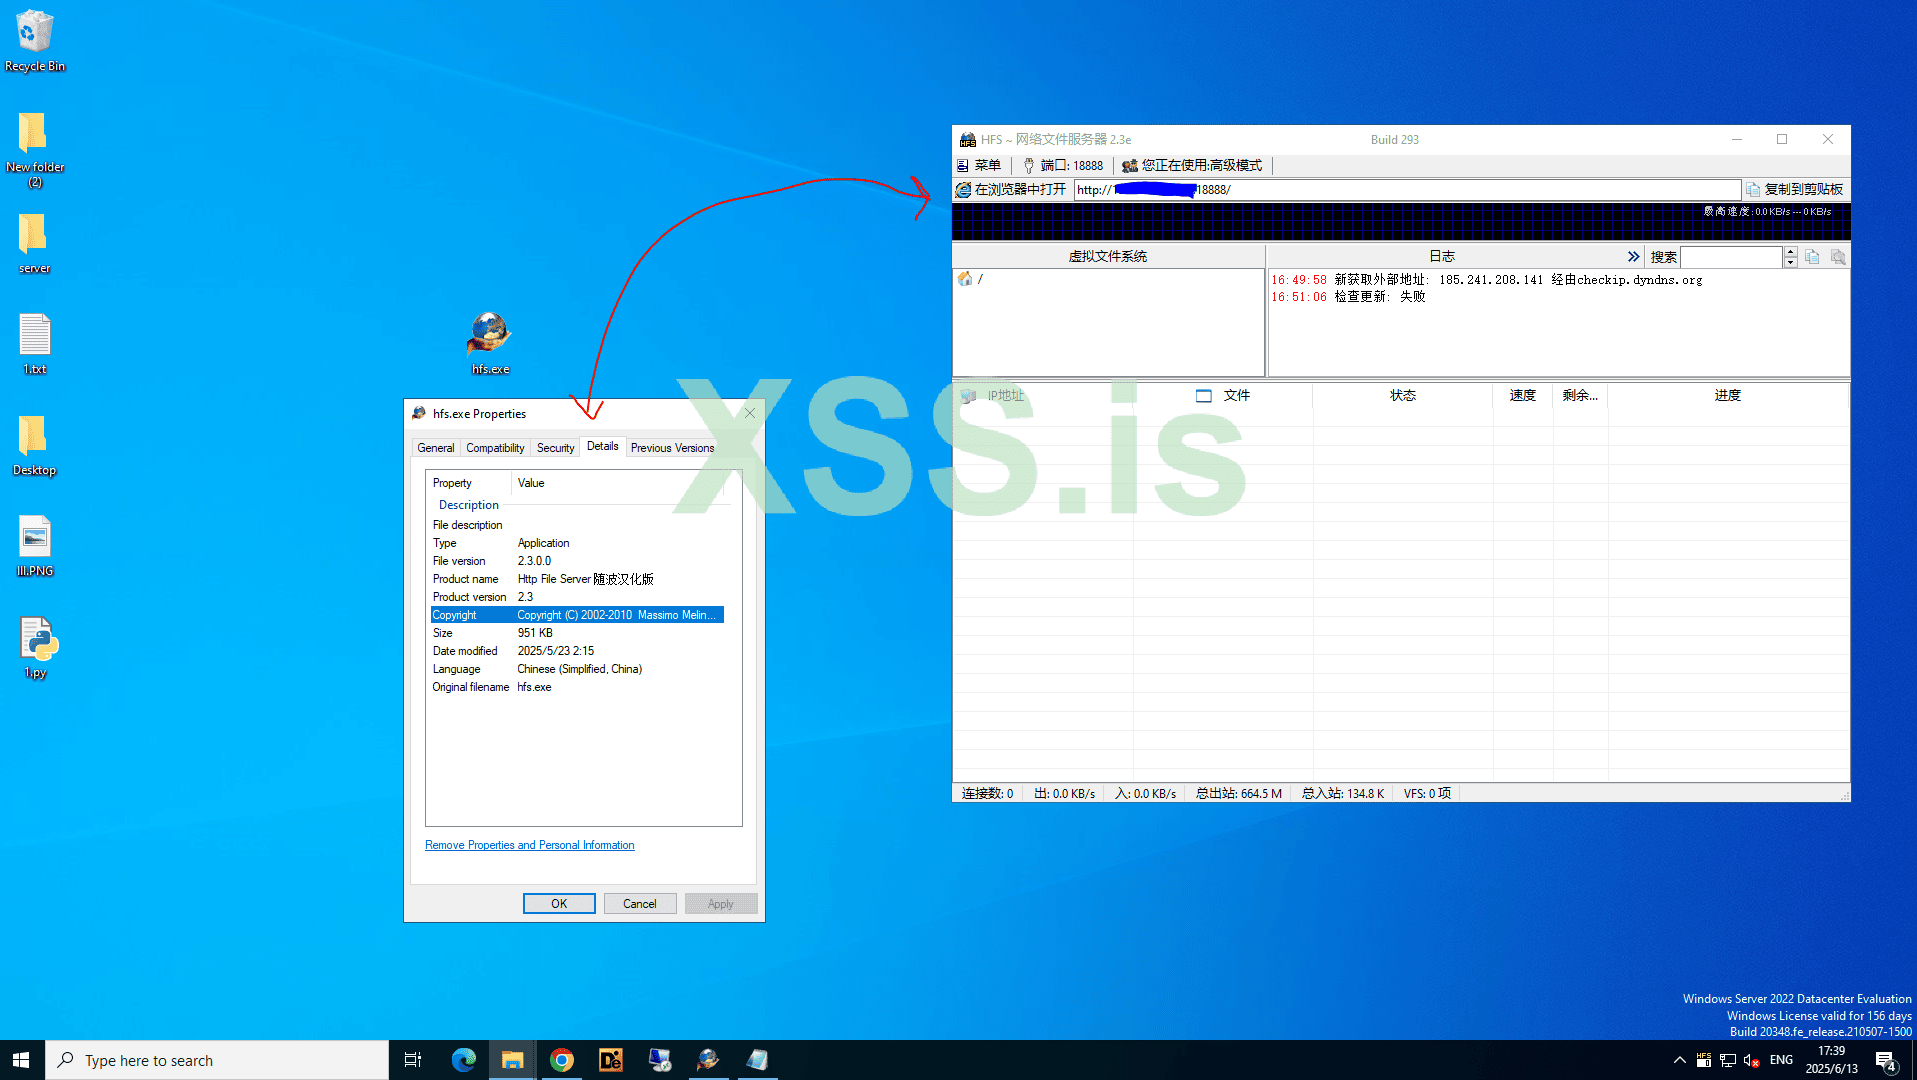Toggle the 高级模式 mode button in HFS
Screen dimensions: 1917x1080
[1192, 165]
